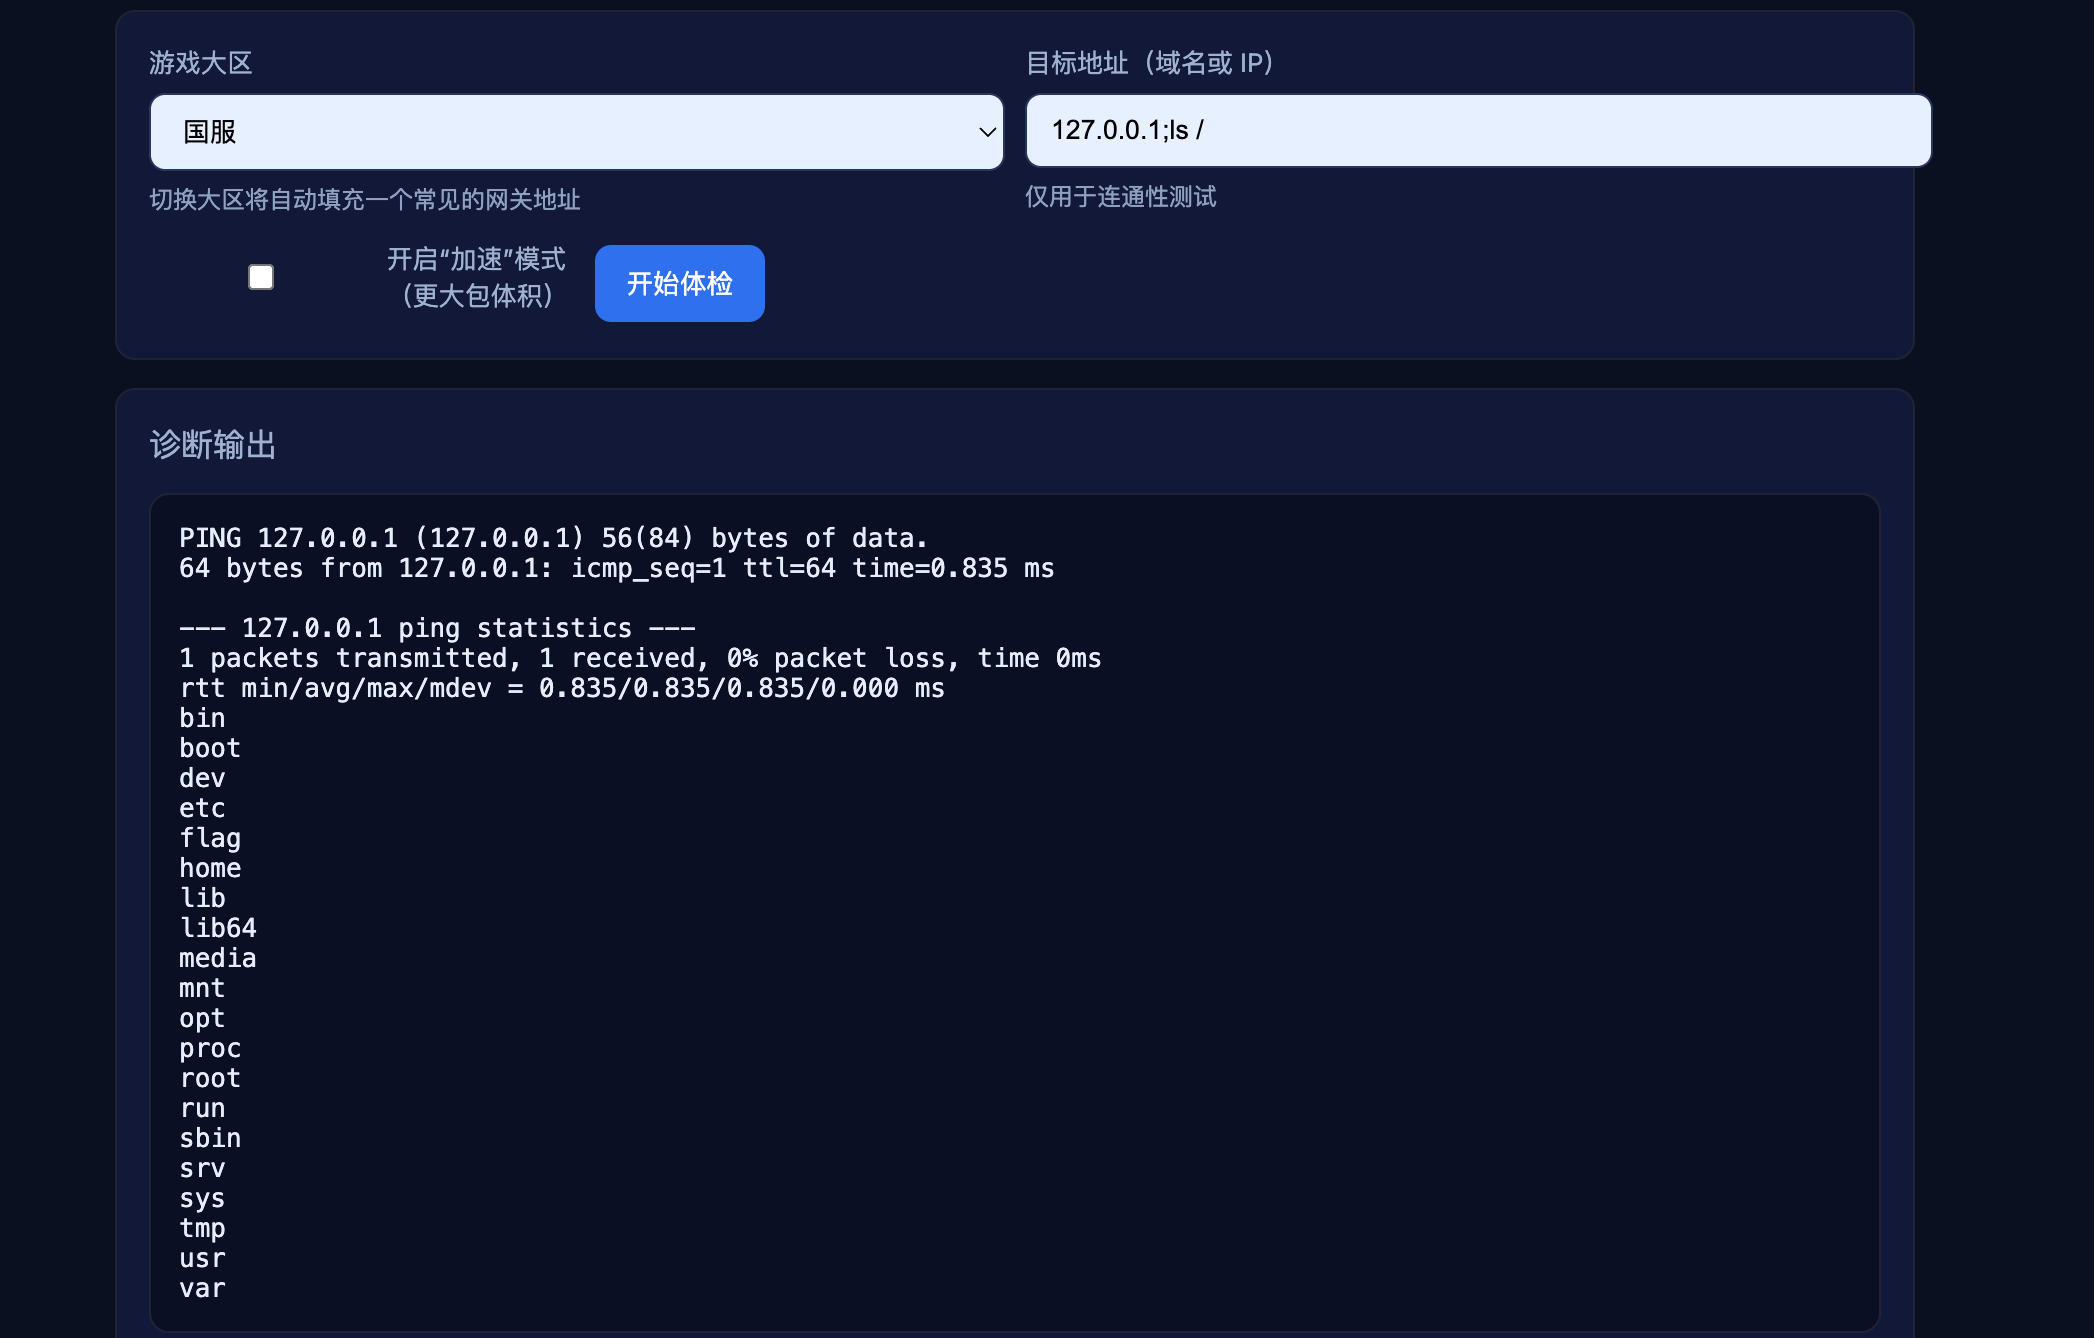This screenshot has height=1338, width=2094.
Task: Click the ping statistics separator line
Action: click(437, 628)
